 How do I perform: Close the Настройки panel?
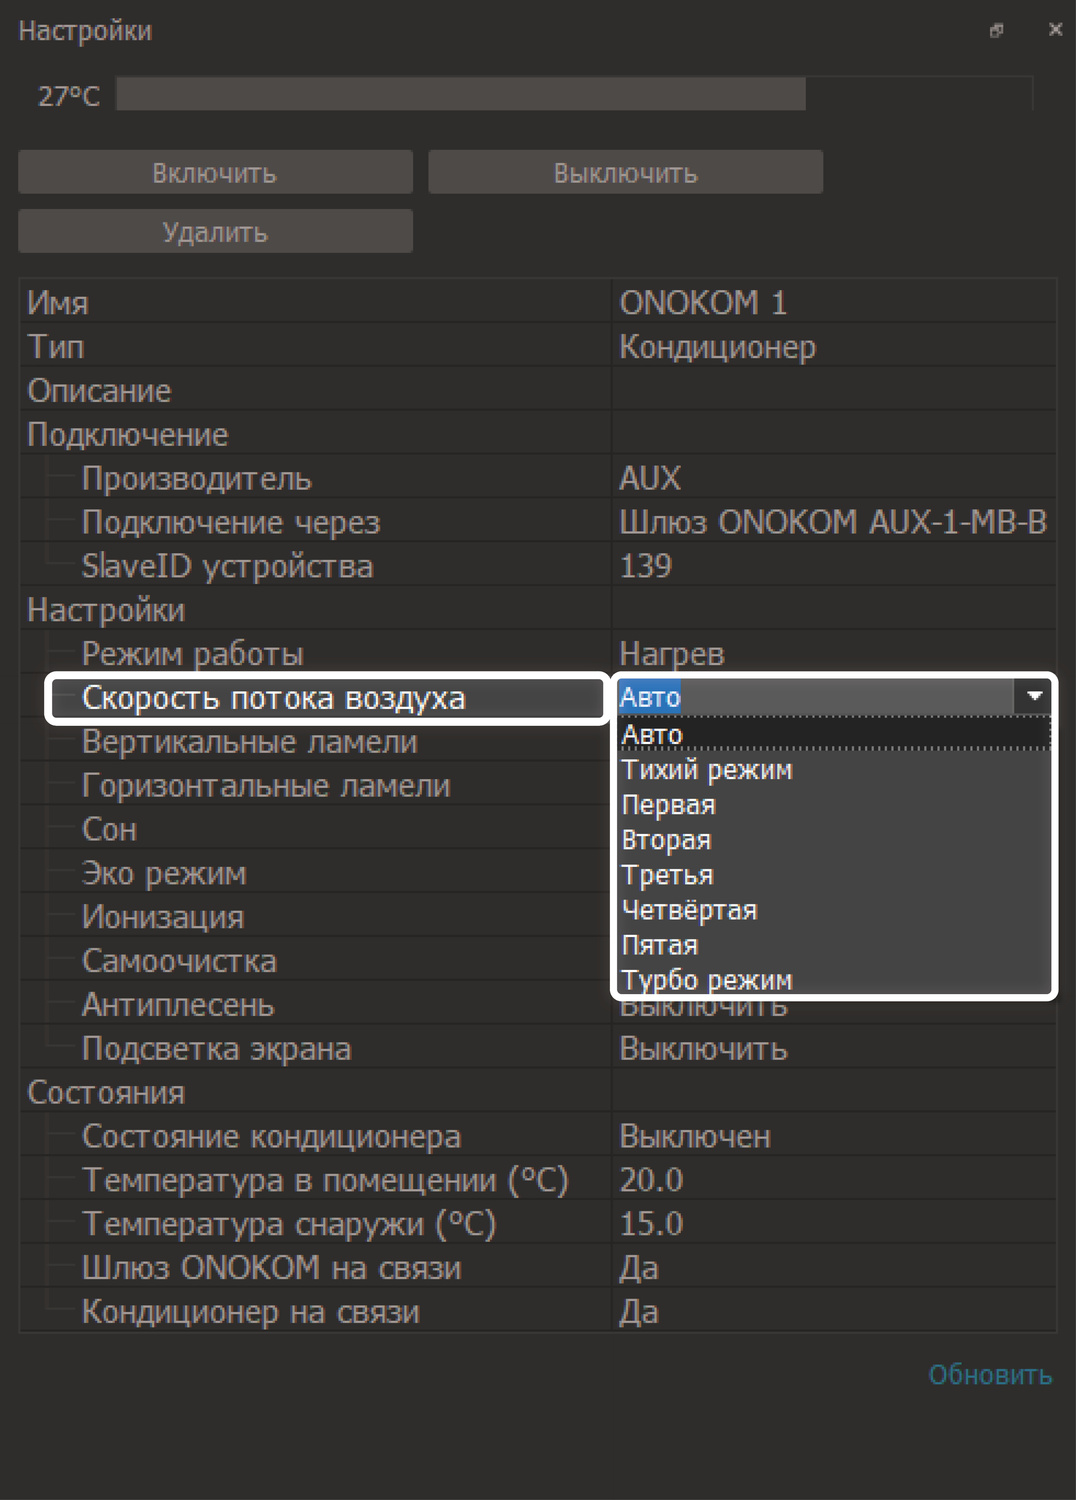pos(1055,30)
